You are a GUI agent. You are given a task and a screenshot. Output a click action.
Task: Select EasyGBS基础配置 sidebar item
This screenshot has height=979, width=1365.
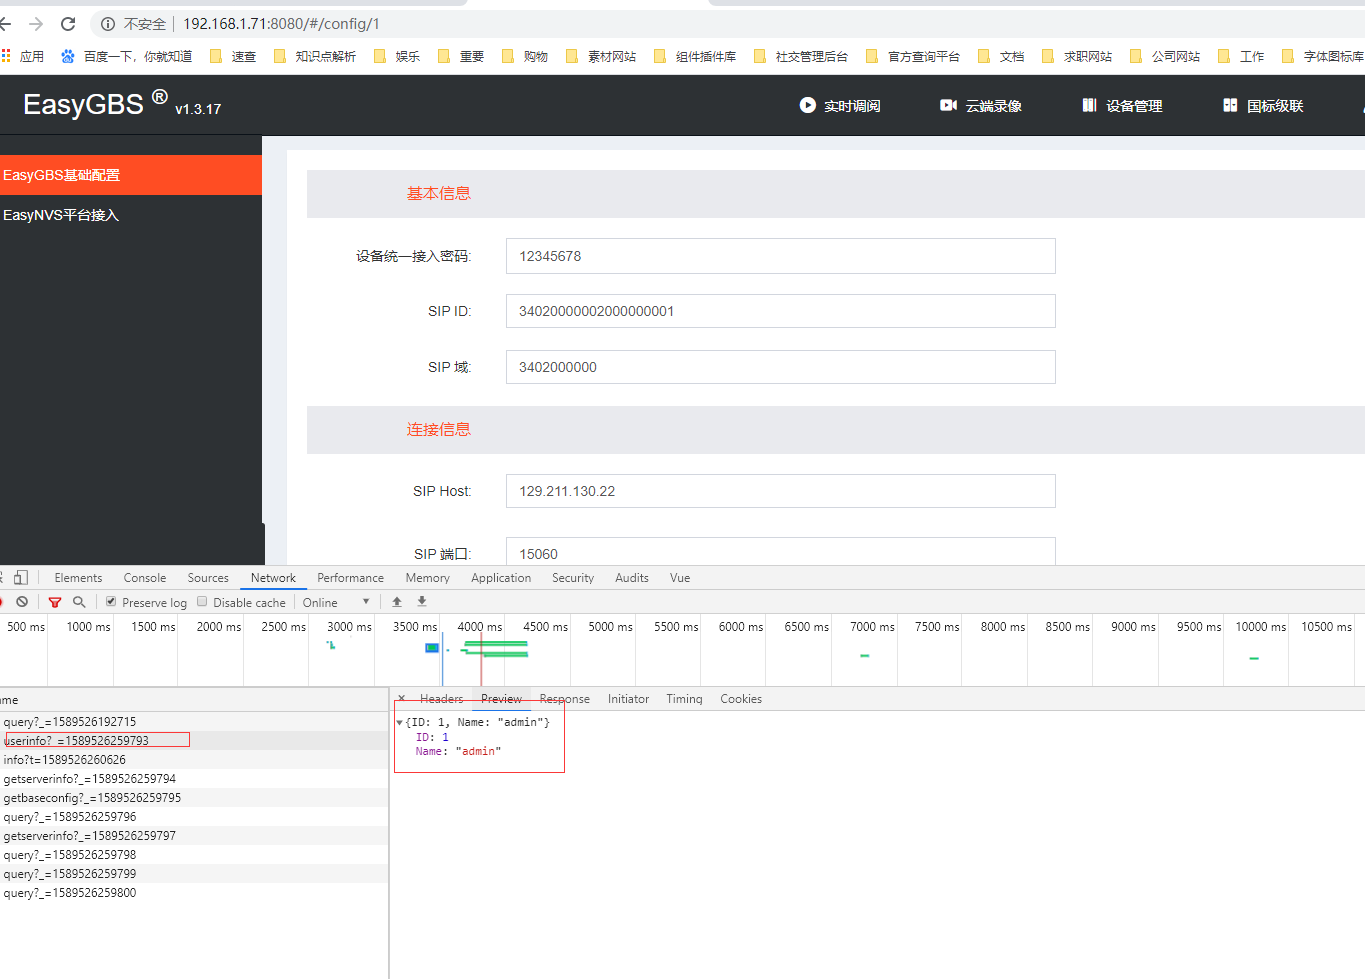tap(131, 175)
